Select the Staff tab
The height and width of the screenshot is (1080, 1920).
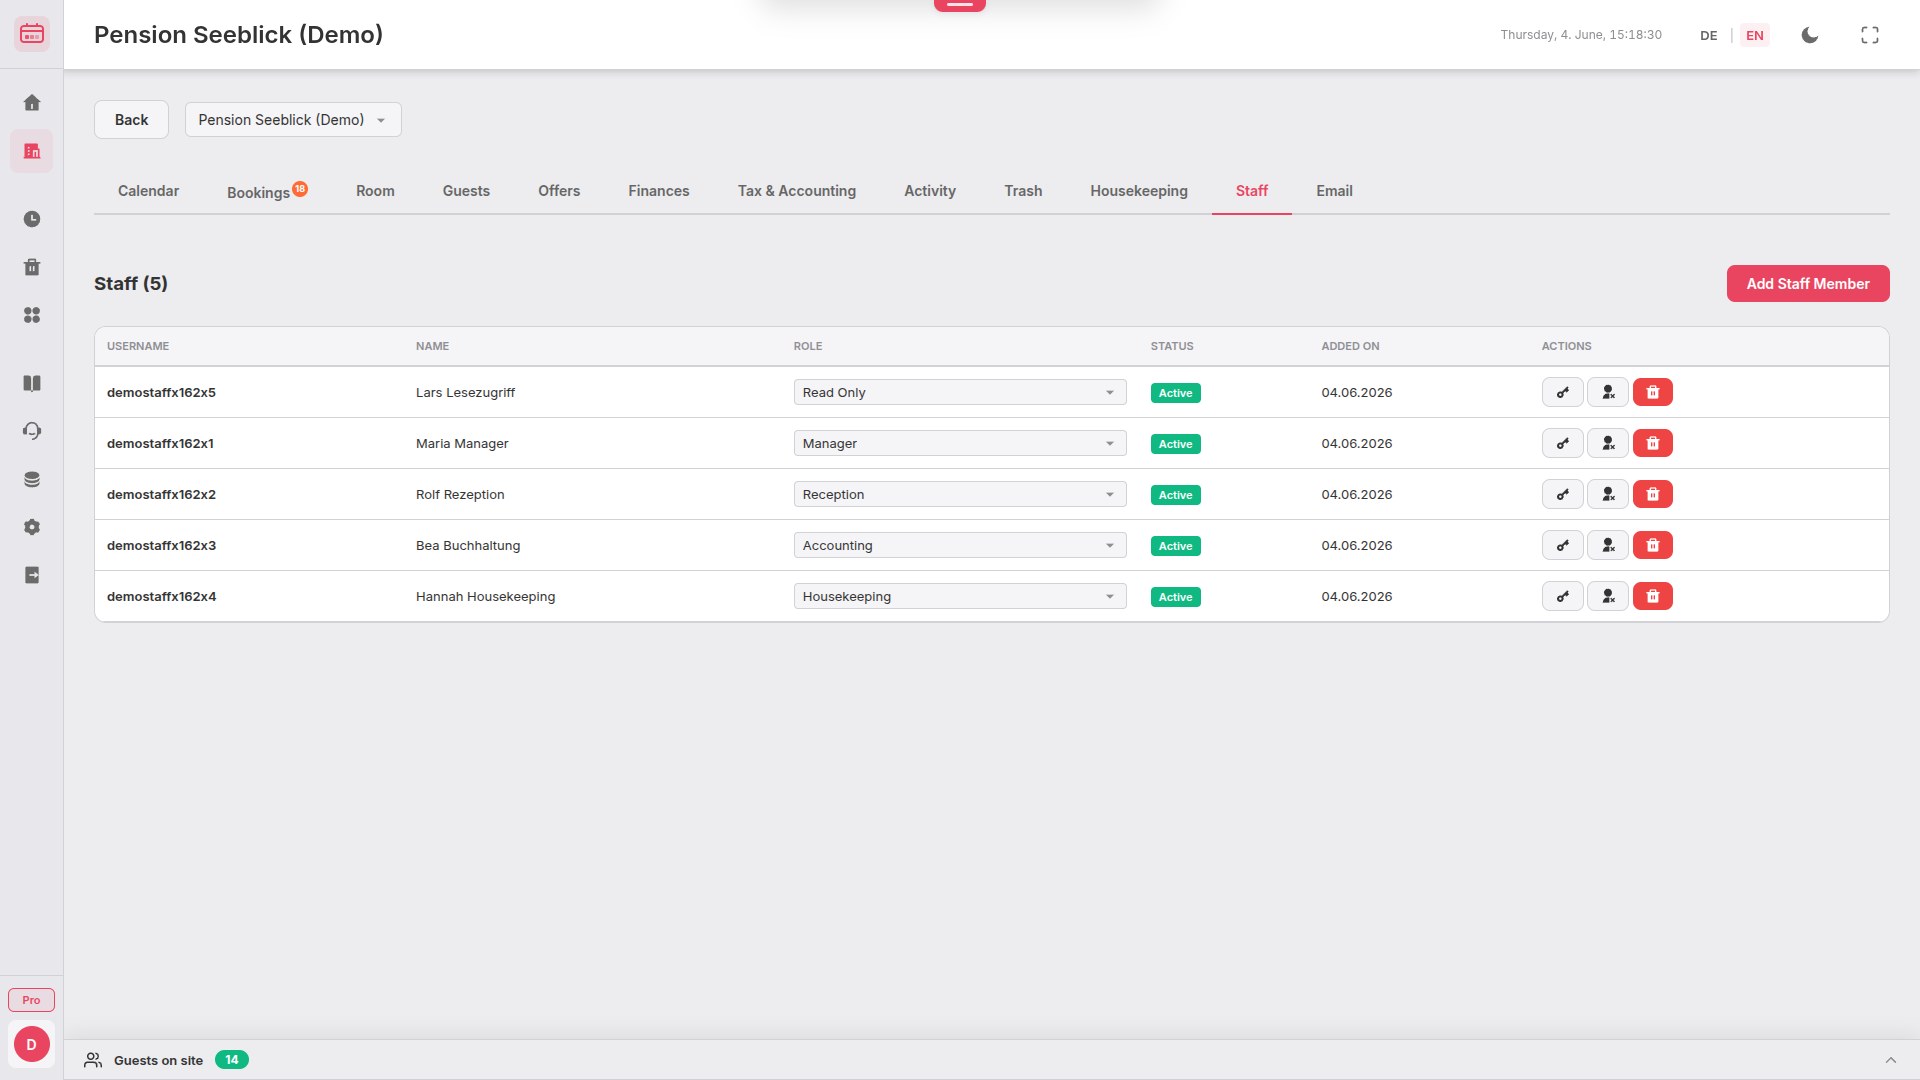(x=1252, y=191)
